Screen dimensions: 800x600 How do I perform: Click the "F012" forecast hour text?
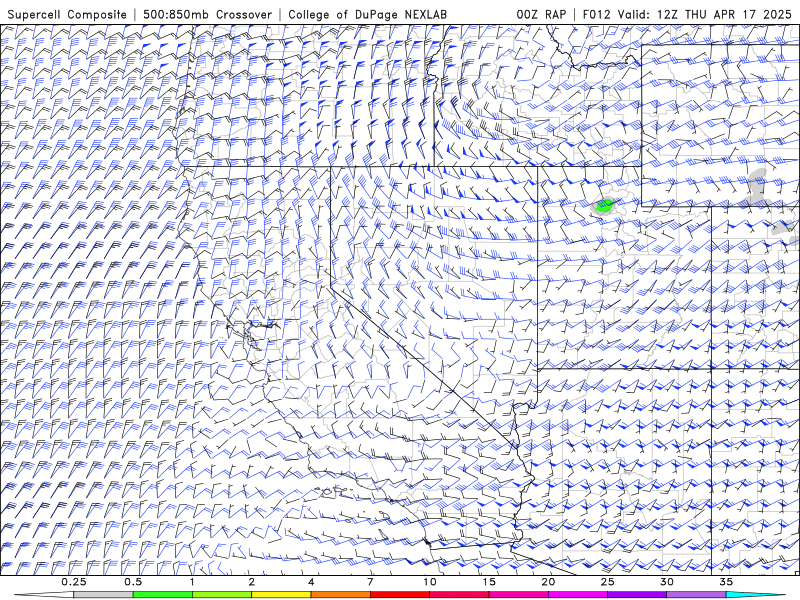click(596, 15)
